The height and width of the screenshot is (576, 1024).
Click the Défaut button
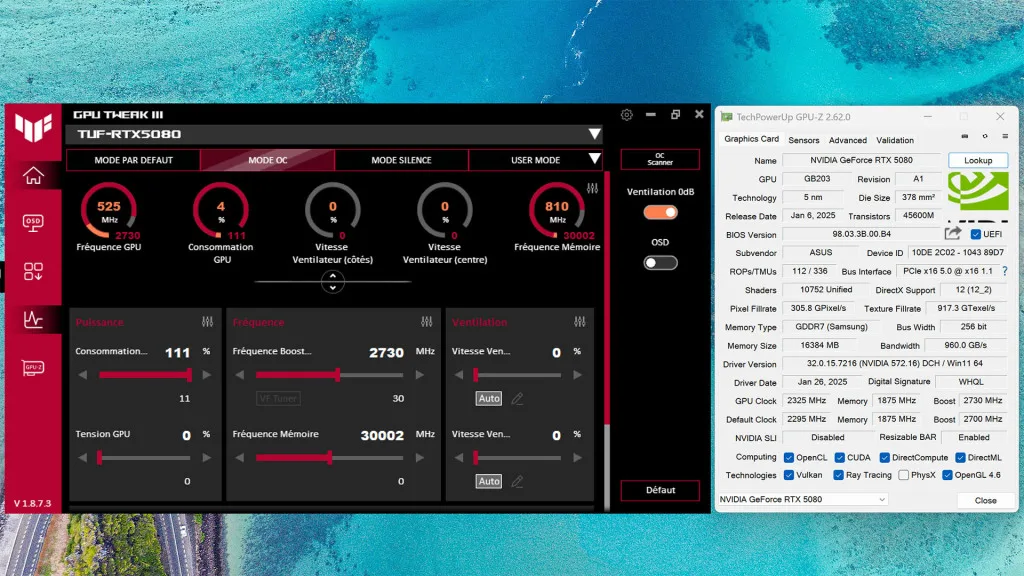click(x=659, y=490)
